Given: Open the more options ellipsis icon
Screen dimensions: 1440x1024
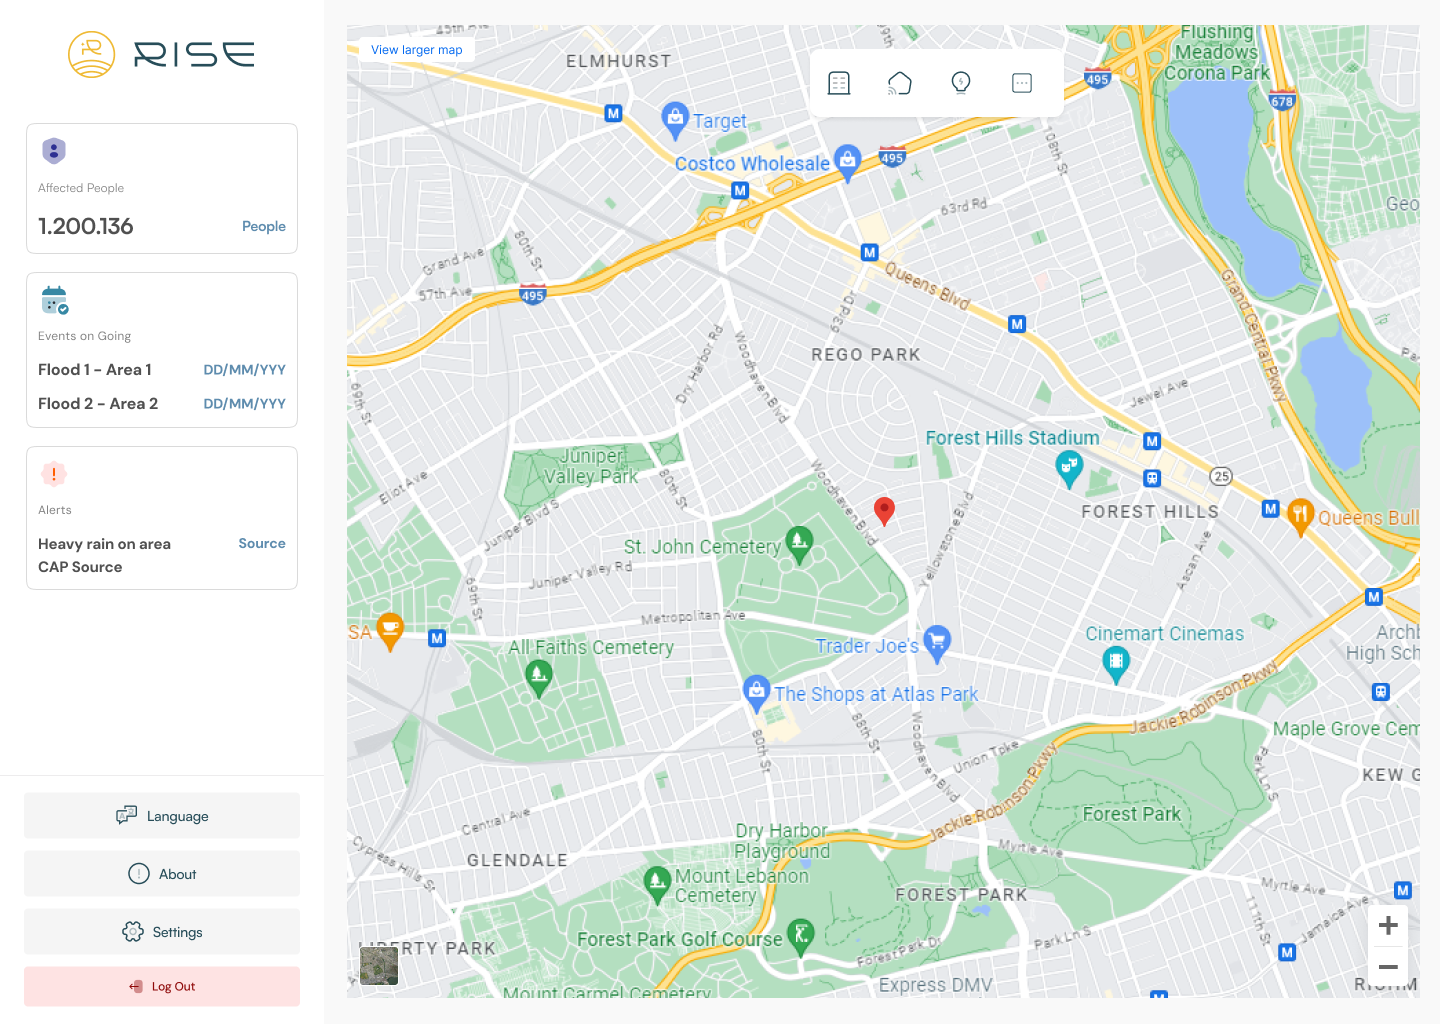Looking at the screenshot, I should [x=1022, y=83].
